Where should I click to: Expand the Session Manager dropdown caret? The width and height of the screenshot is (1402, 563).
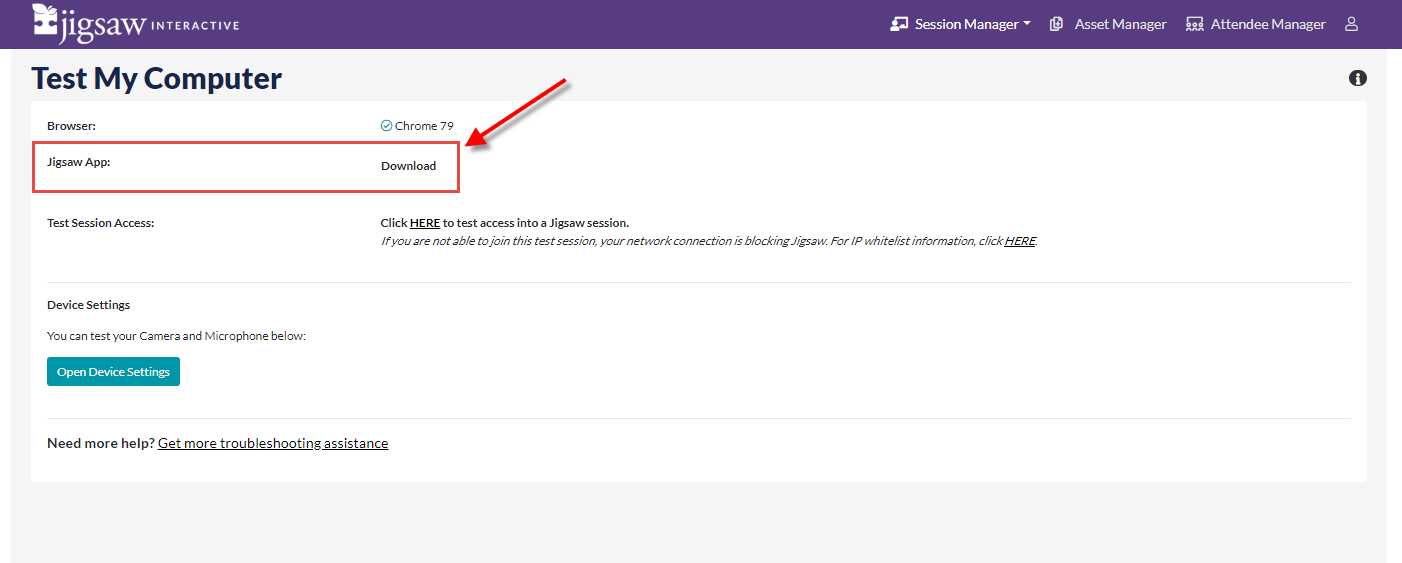click(x=1027, y=24)
